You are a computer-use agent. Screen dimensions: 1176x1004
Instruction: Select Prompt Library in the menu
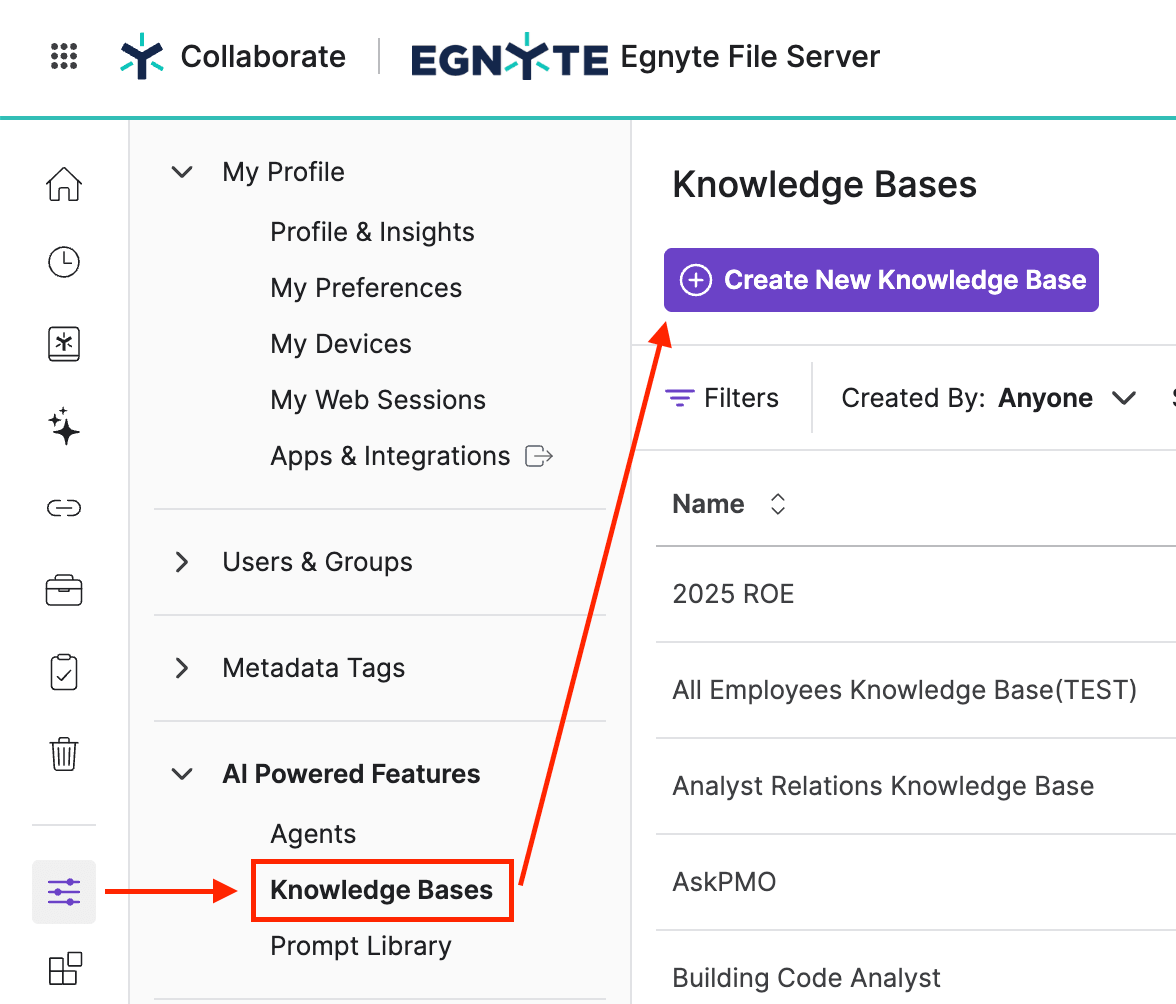point(360,945)
